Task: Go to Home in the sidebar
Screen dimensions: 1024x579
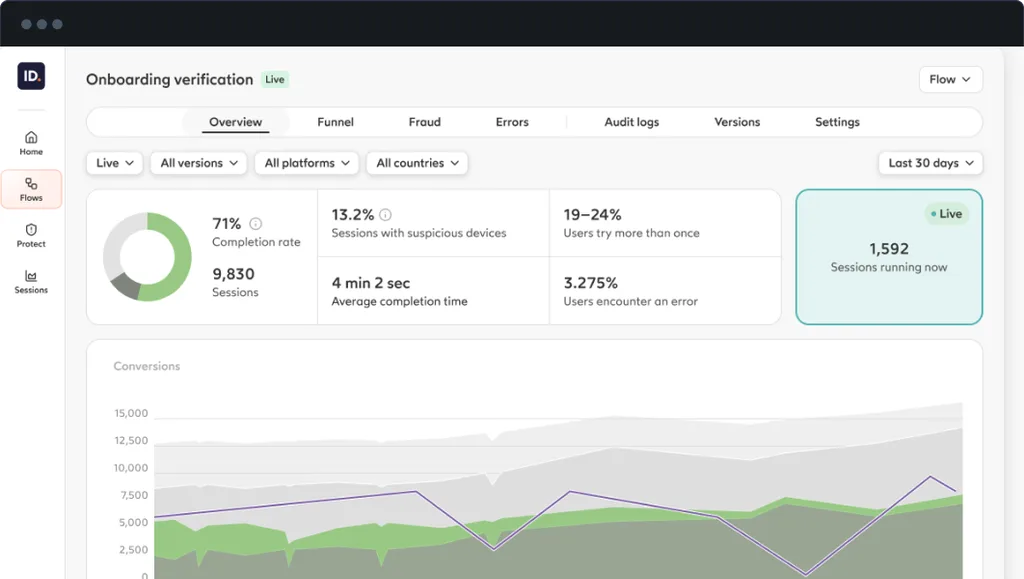Action: pyautogui.click(x=31, y=143)
